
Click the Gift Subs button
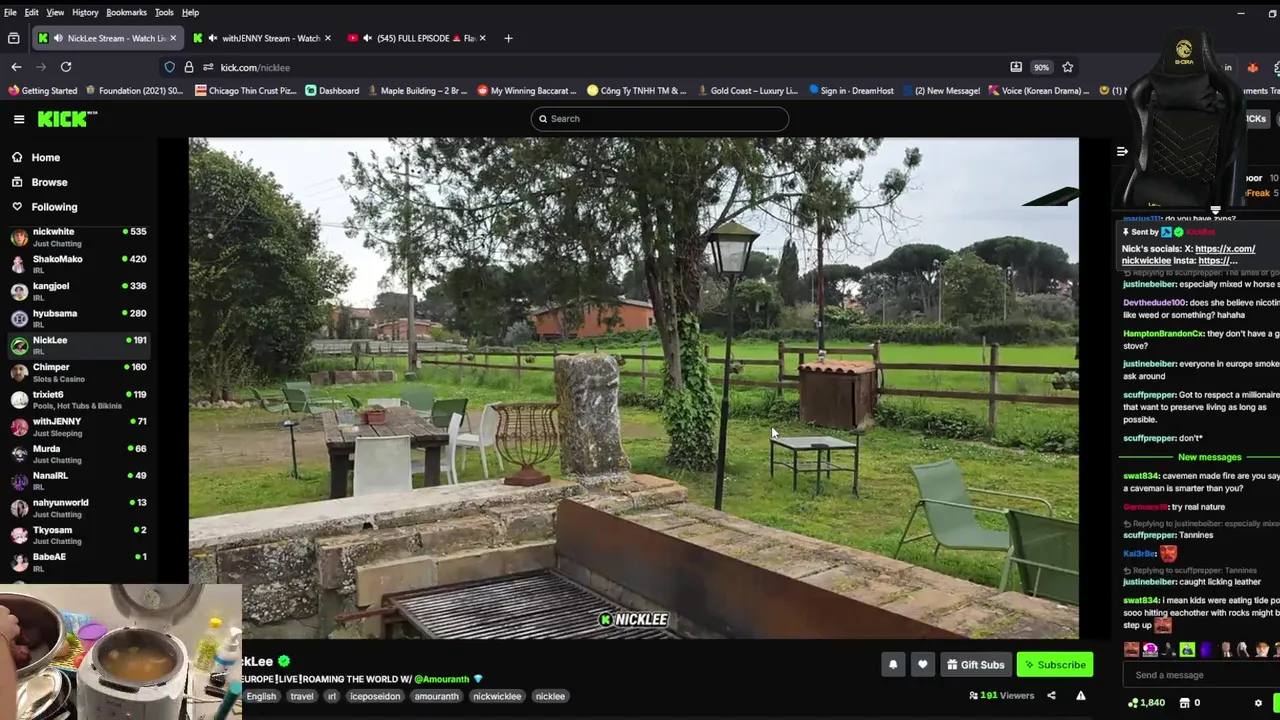click(x=976, y=665)
